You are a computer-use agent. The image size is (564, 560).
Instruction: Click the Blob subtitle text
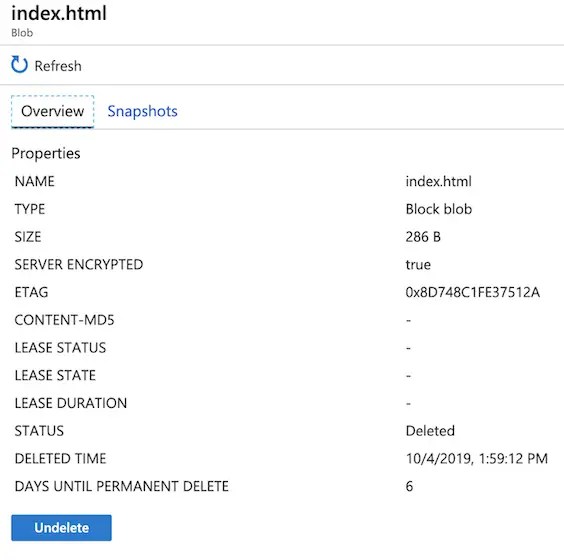point(22,33)
